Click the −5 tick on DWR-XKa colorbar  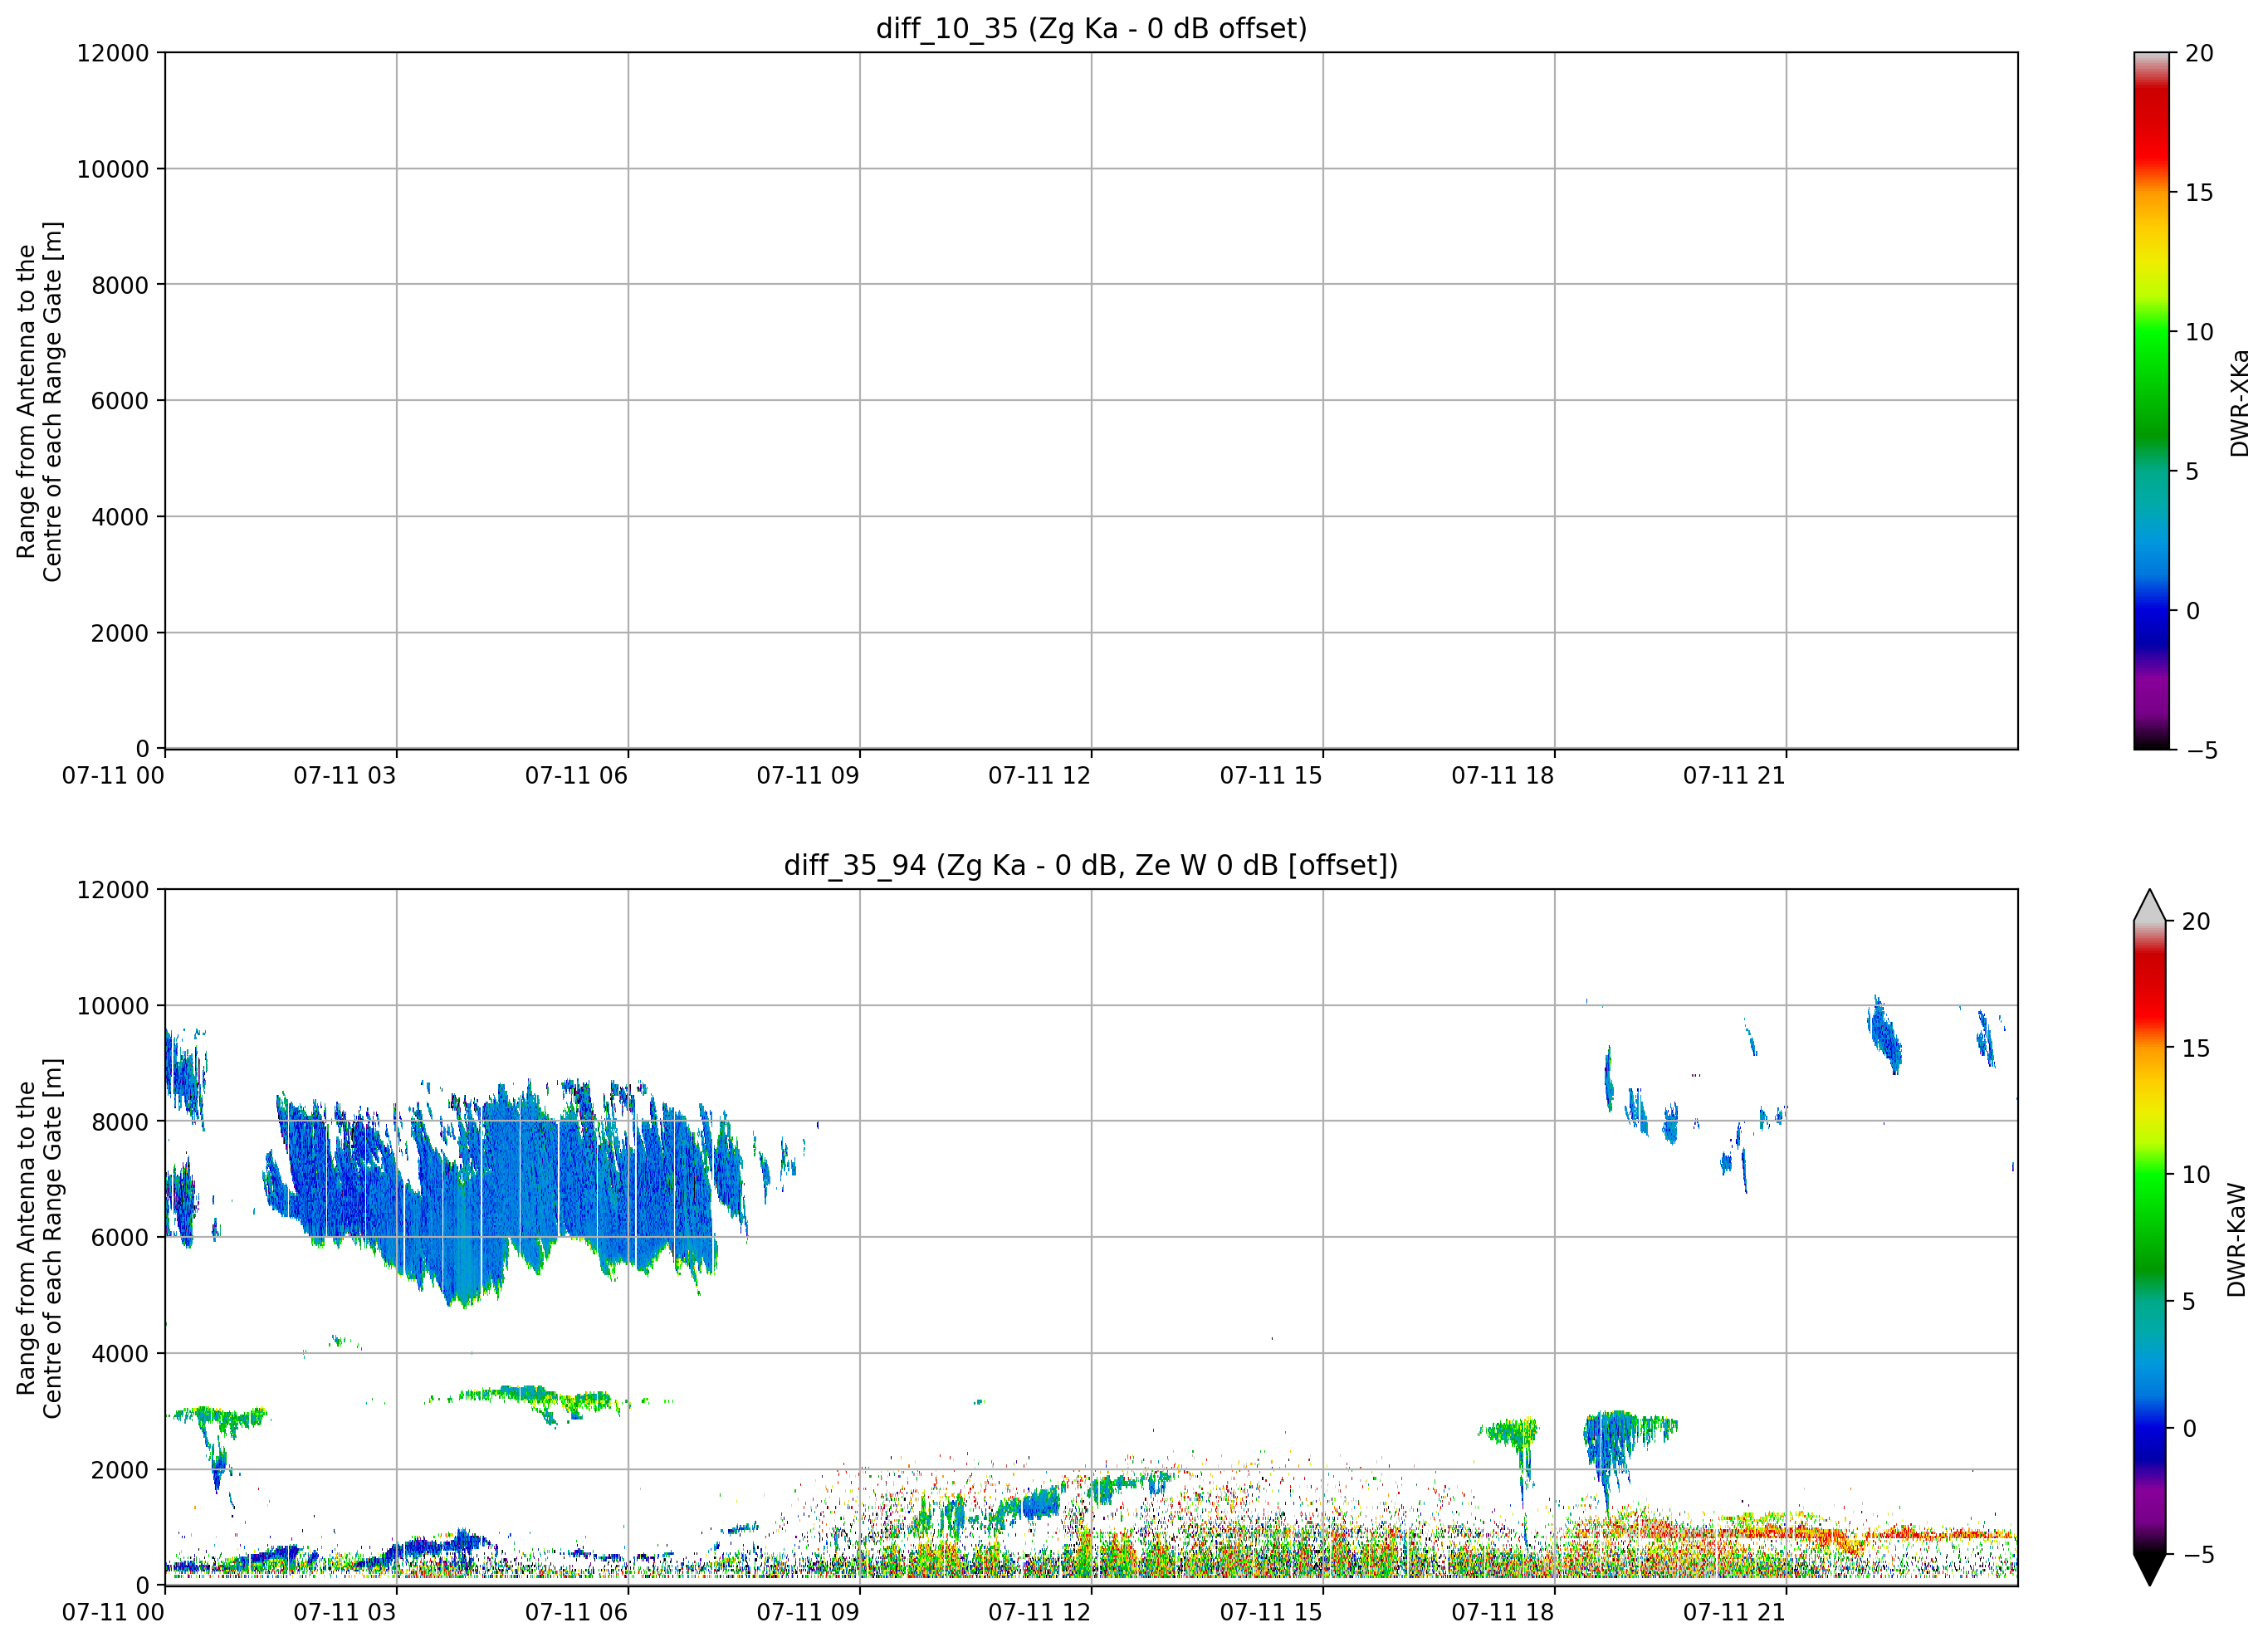(2201, 750)
